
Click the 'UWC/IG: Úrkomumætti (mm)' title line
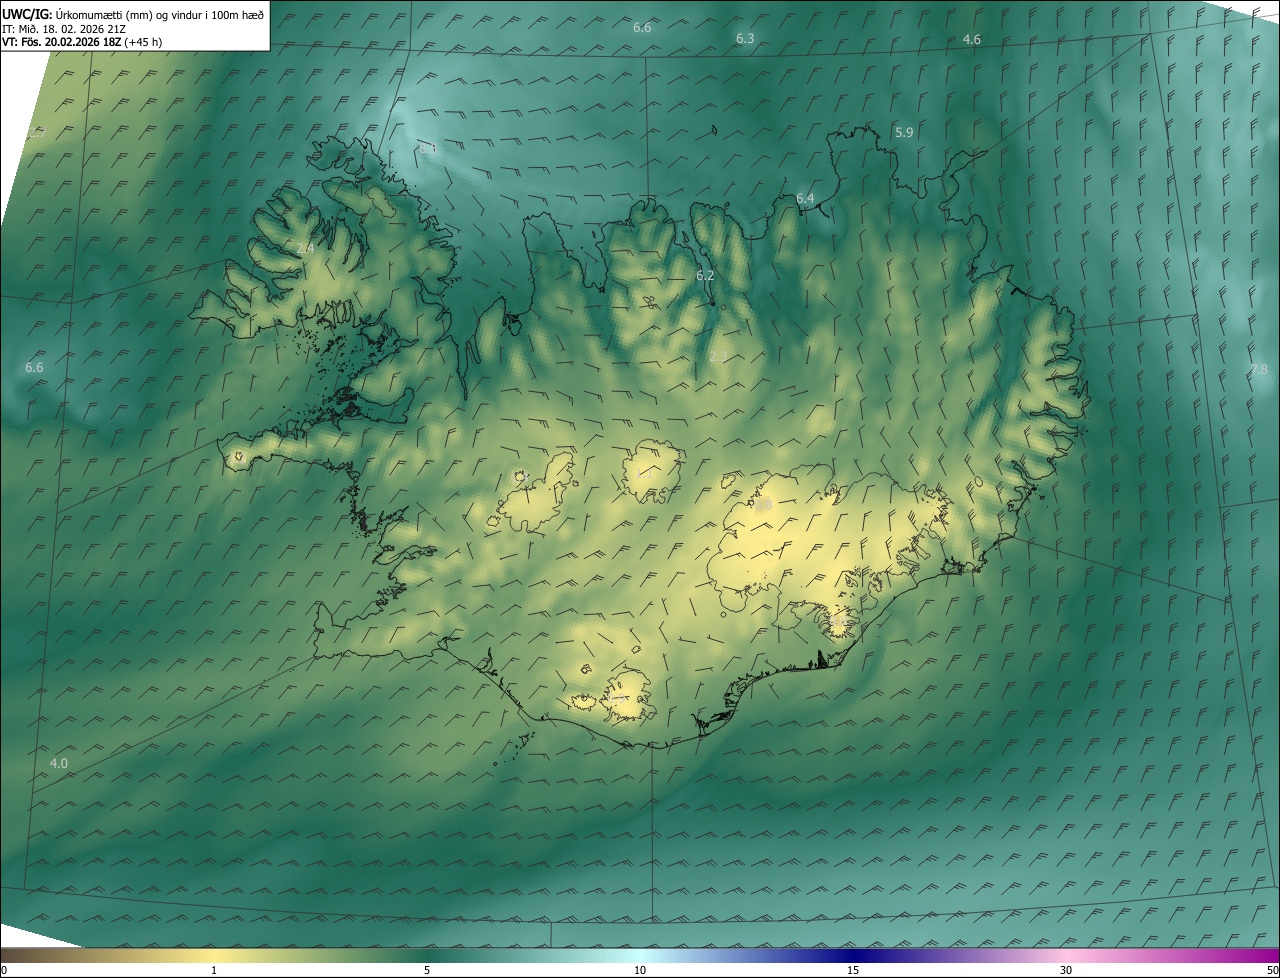[x=133, y=14]
